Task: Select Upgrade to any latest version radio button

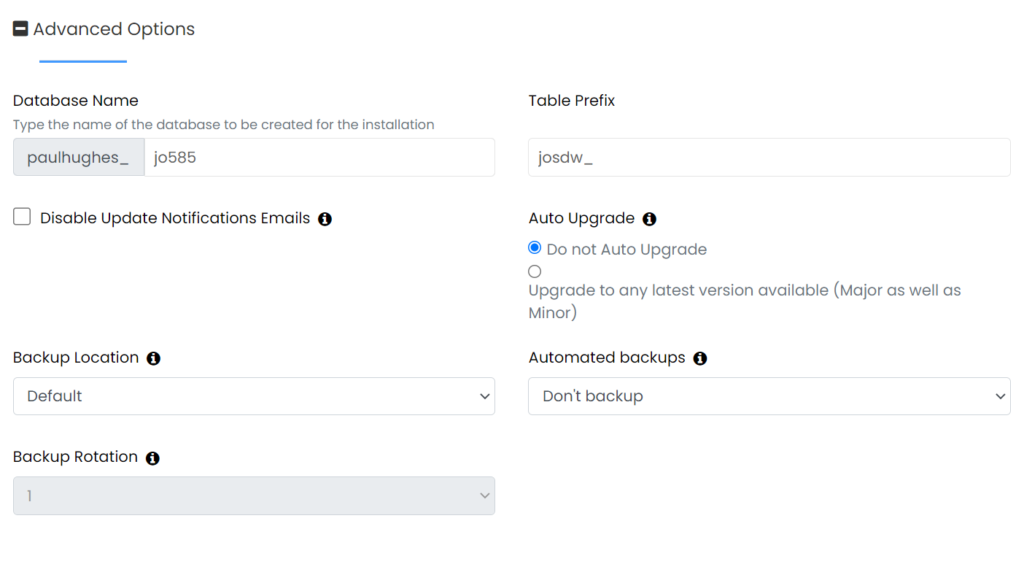Action: [x=535, y=272]
